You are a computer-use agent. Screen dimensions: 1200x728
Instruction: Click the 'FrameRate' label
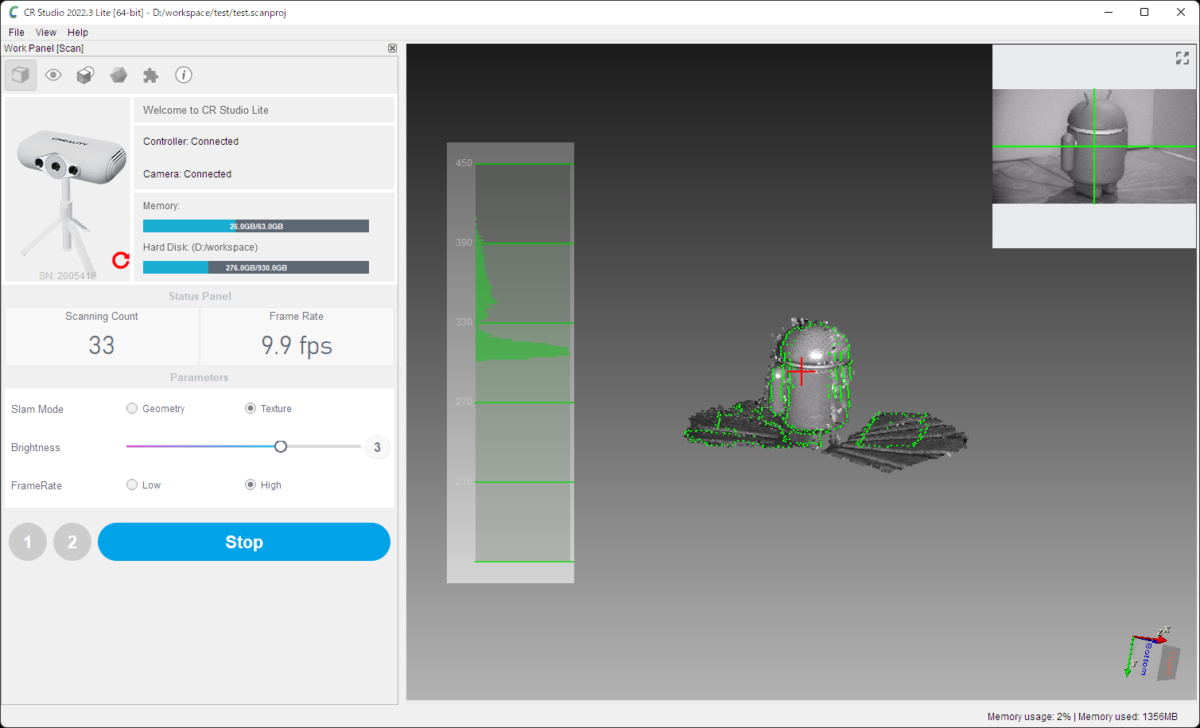click(x=37, y=485)
